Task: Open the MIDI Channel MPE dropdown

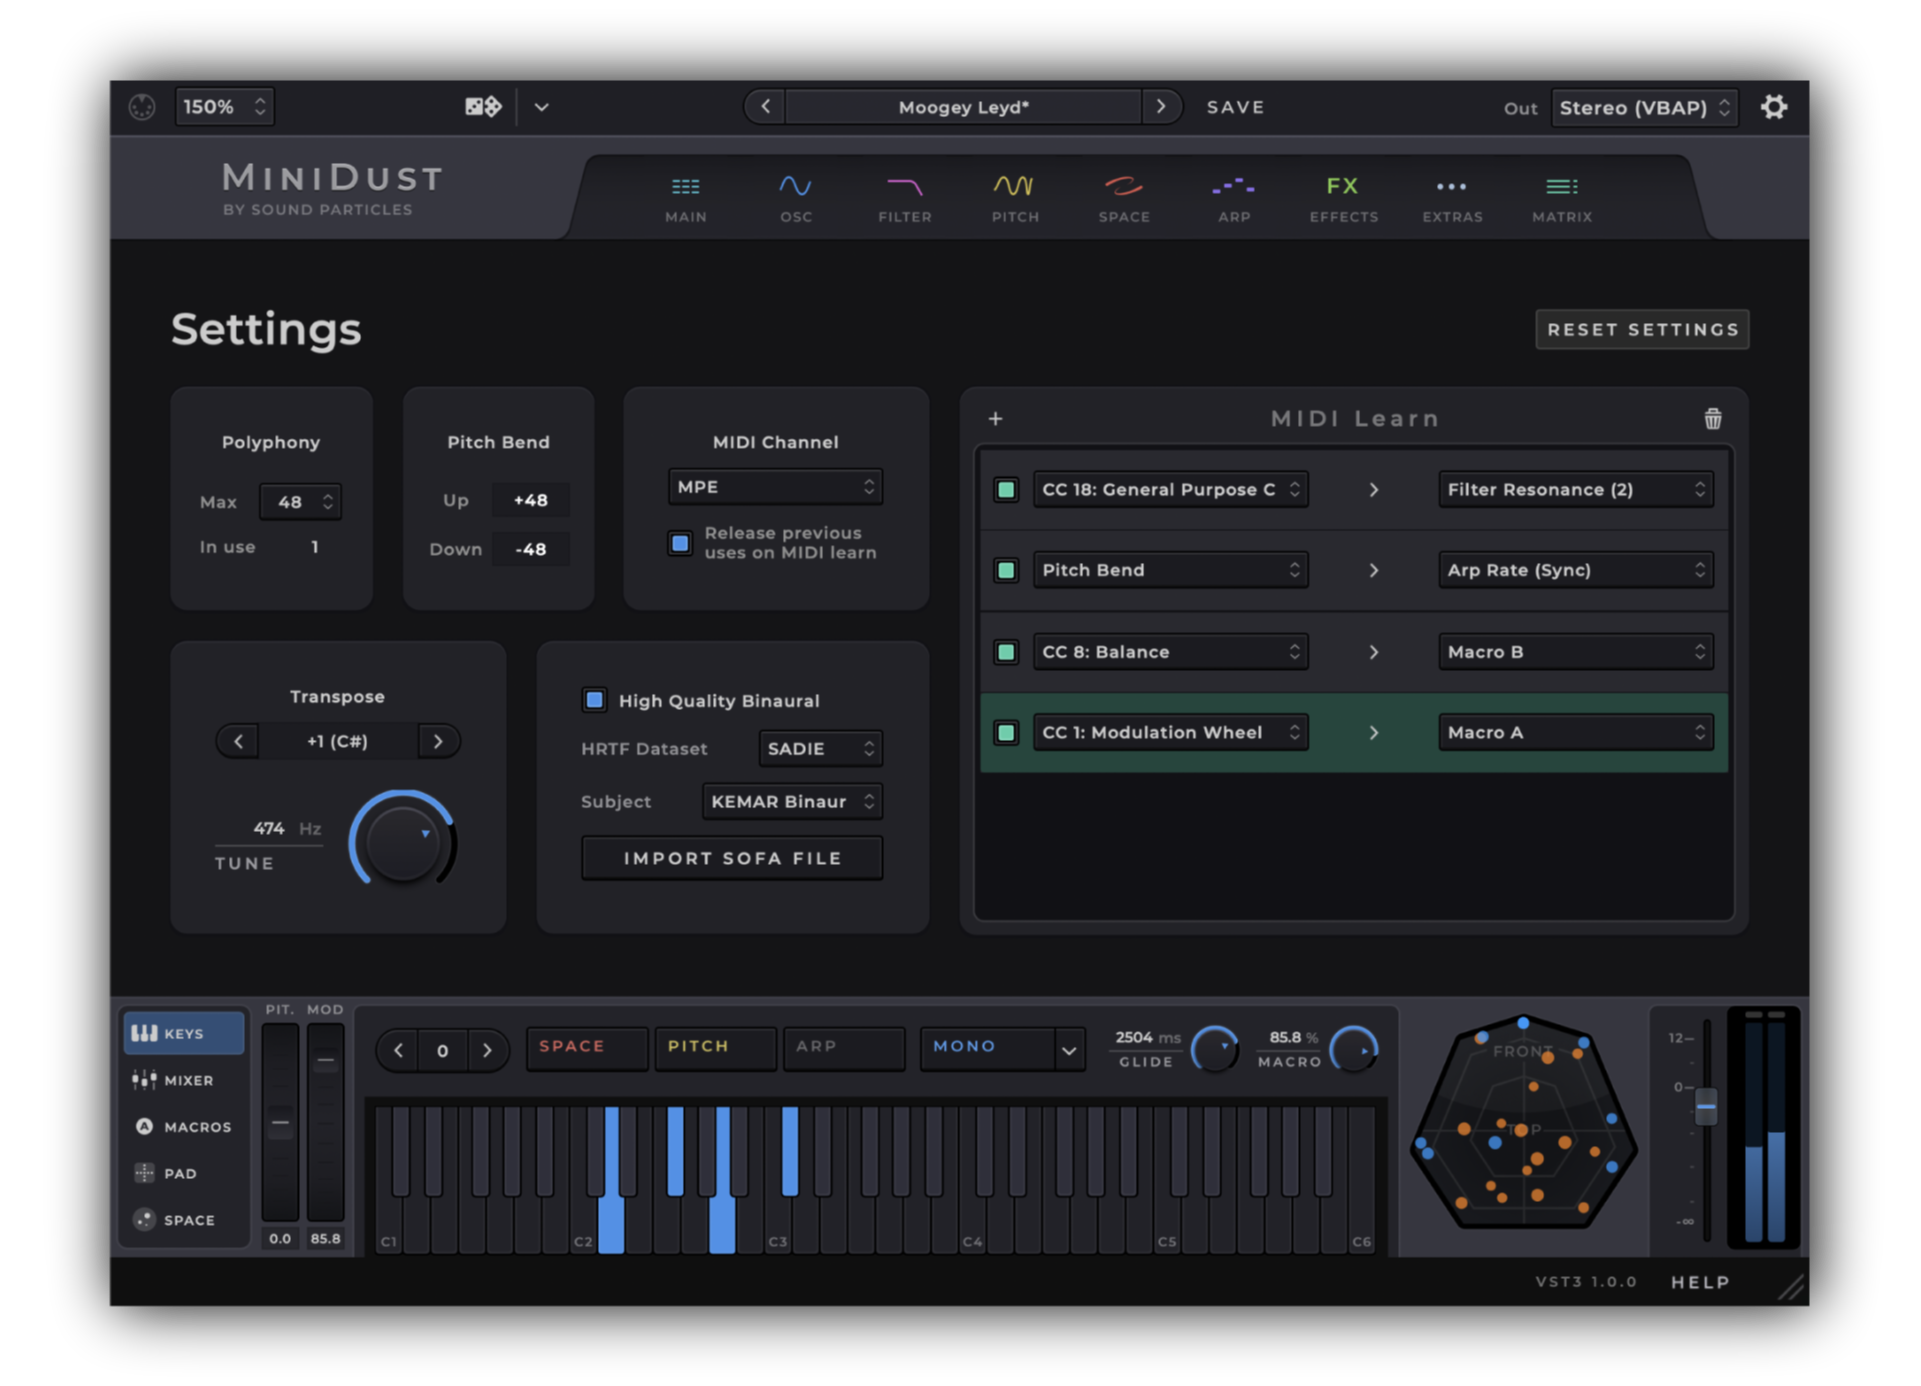Action: point(775,487)
